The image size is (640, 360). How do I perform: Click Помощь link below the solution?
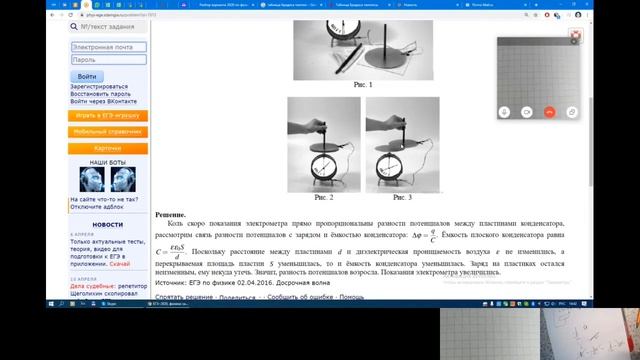pos(351,297)
